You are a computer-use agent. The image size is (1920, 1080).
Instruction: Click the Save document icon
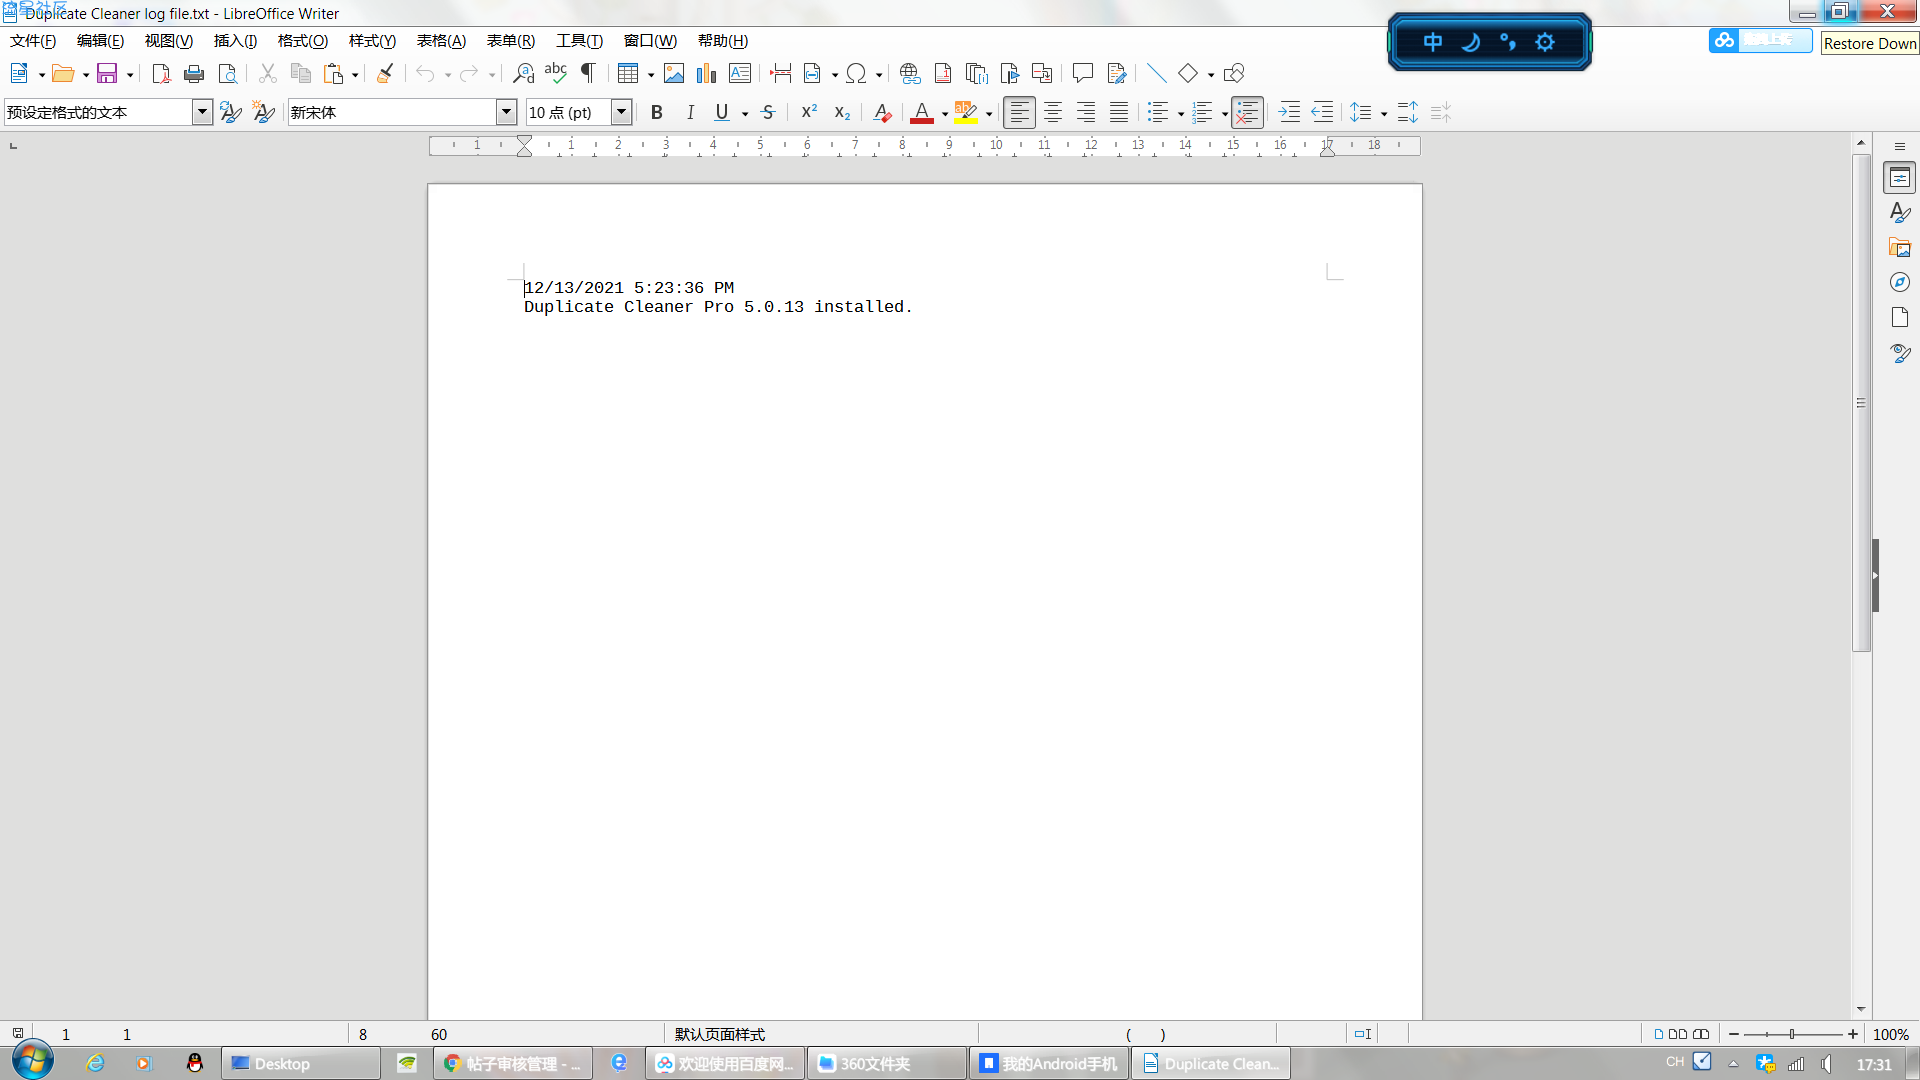tap(107, 73)
